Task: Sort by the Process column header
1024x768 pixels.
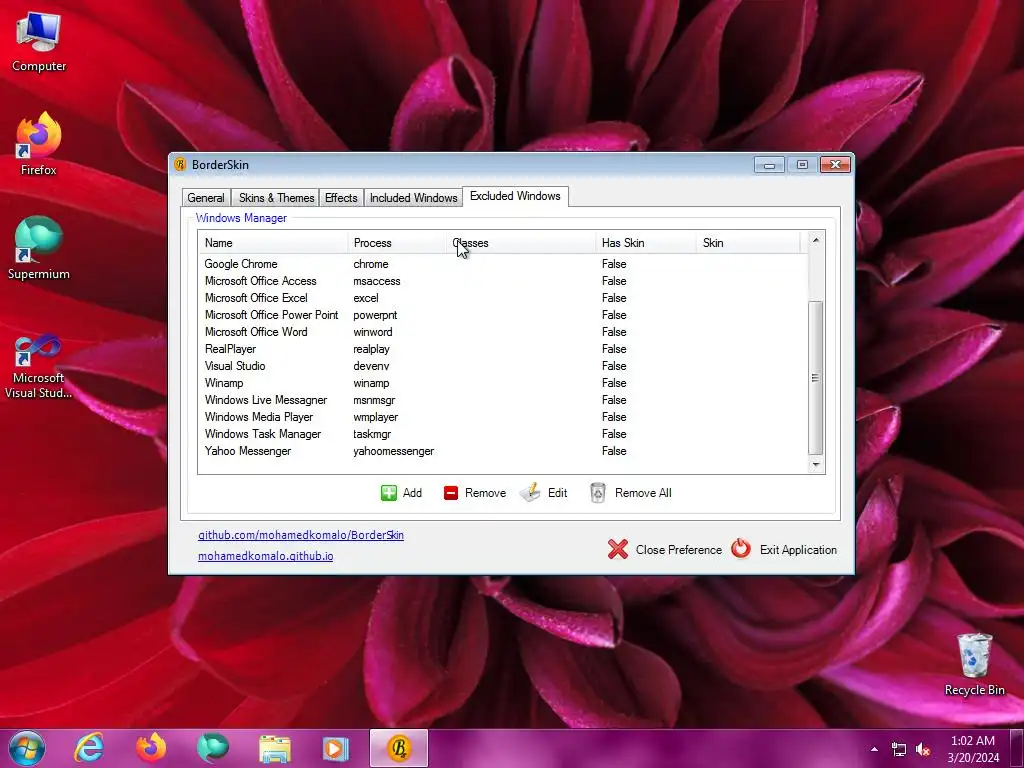Action: [x=396, y=243]
